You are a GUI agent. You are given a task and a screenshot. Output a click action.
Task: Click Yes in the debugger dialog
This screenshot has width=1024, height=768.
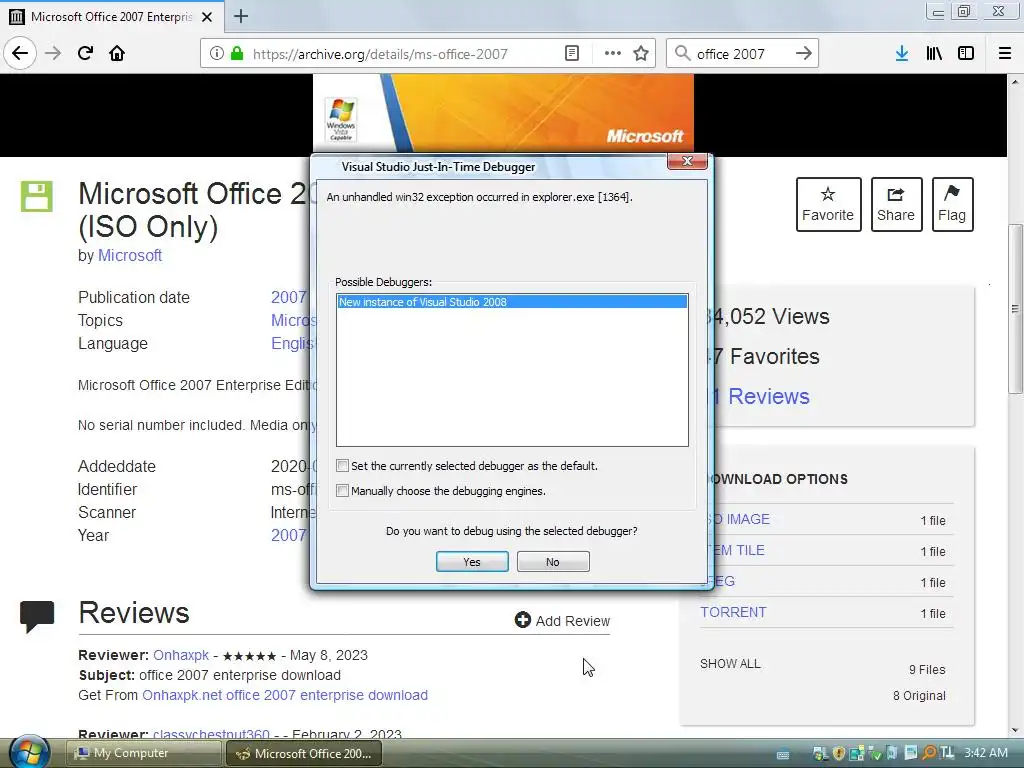tap(472, 562)
